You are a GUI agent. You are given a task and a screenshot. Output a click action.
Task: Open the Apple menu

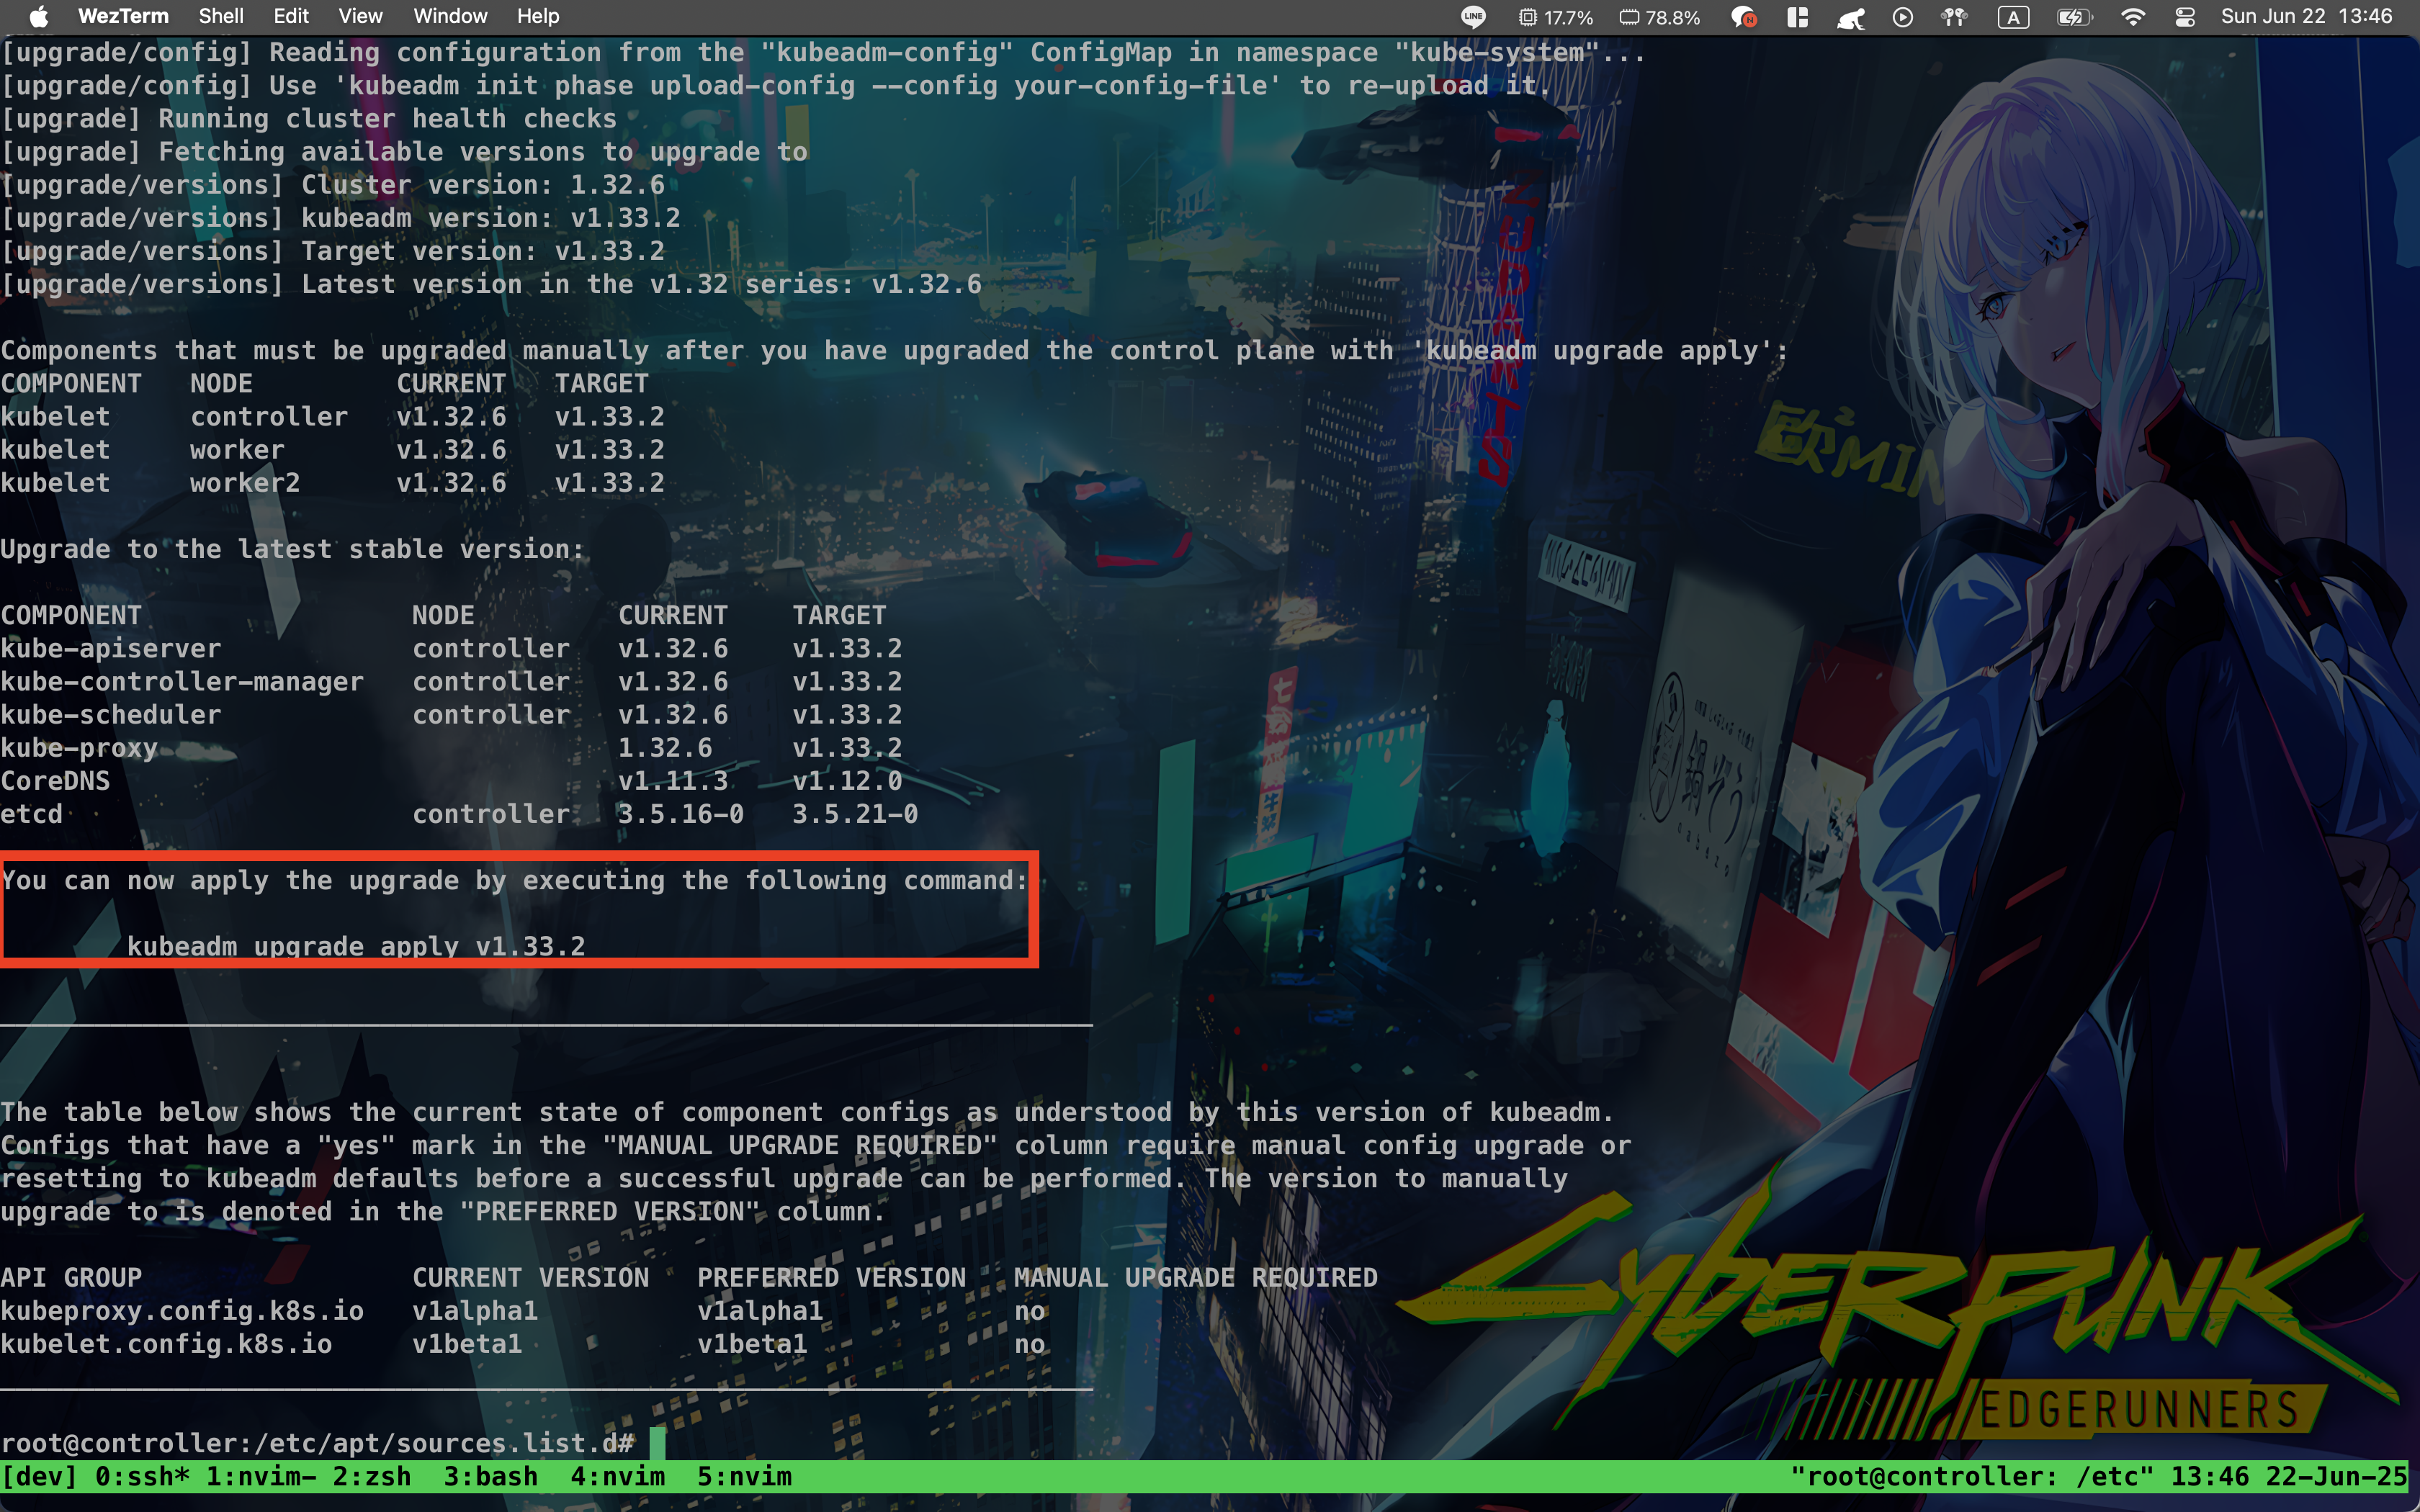point(39,16)
